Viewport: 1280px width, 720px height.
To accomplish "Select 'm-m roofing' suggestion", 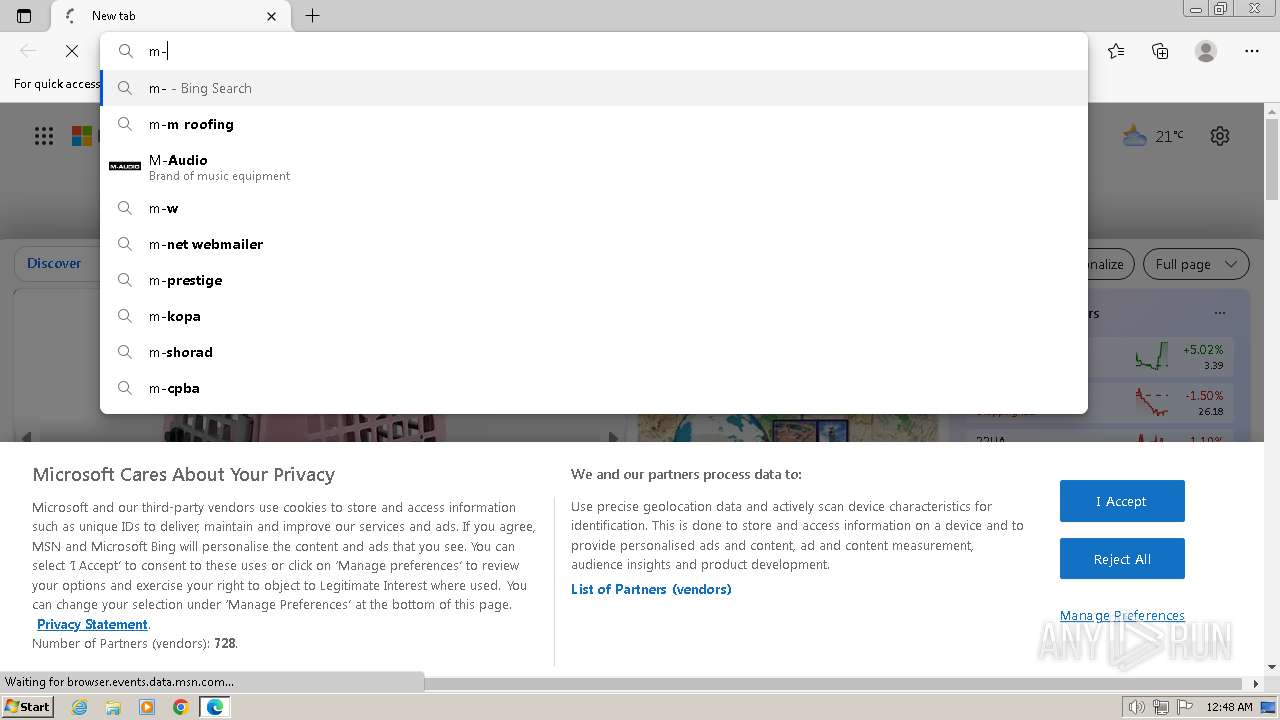I will [593, 124].
